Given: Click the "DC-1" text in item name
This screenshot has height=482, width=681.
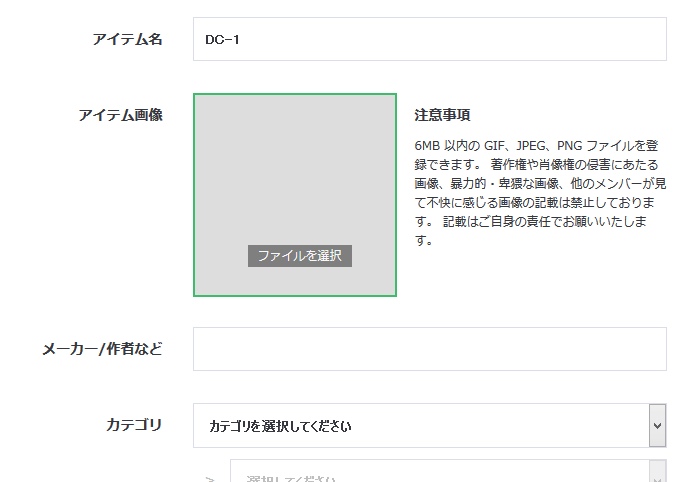Looking at the screenshot, I should [222, 40].
